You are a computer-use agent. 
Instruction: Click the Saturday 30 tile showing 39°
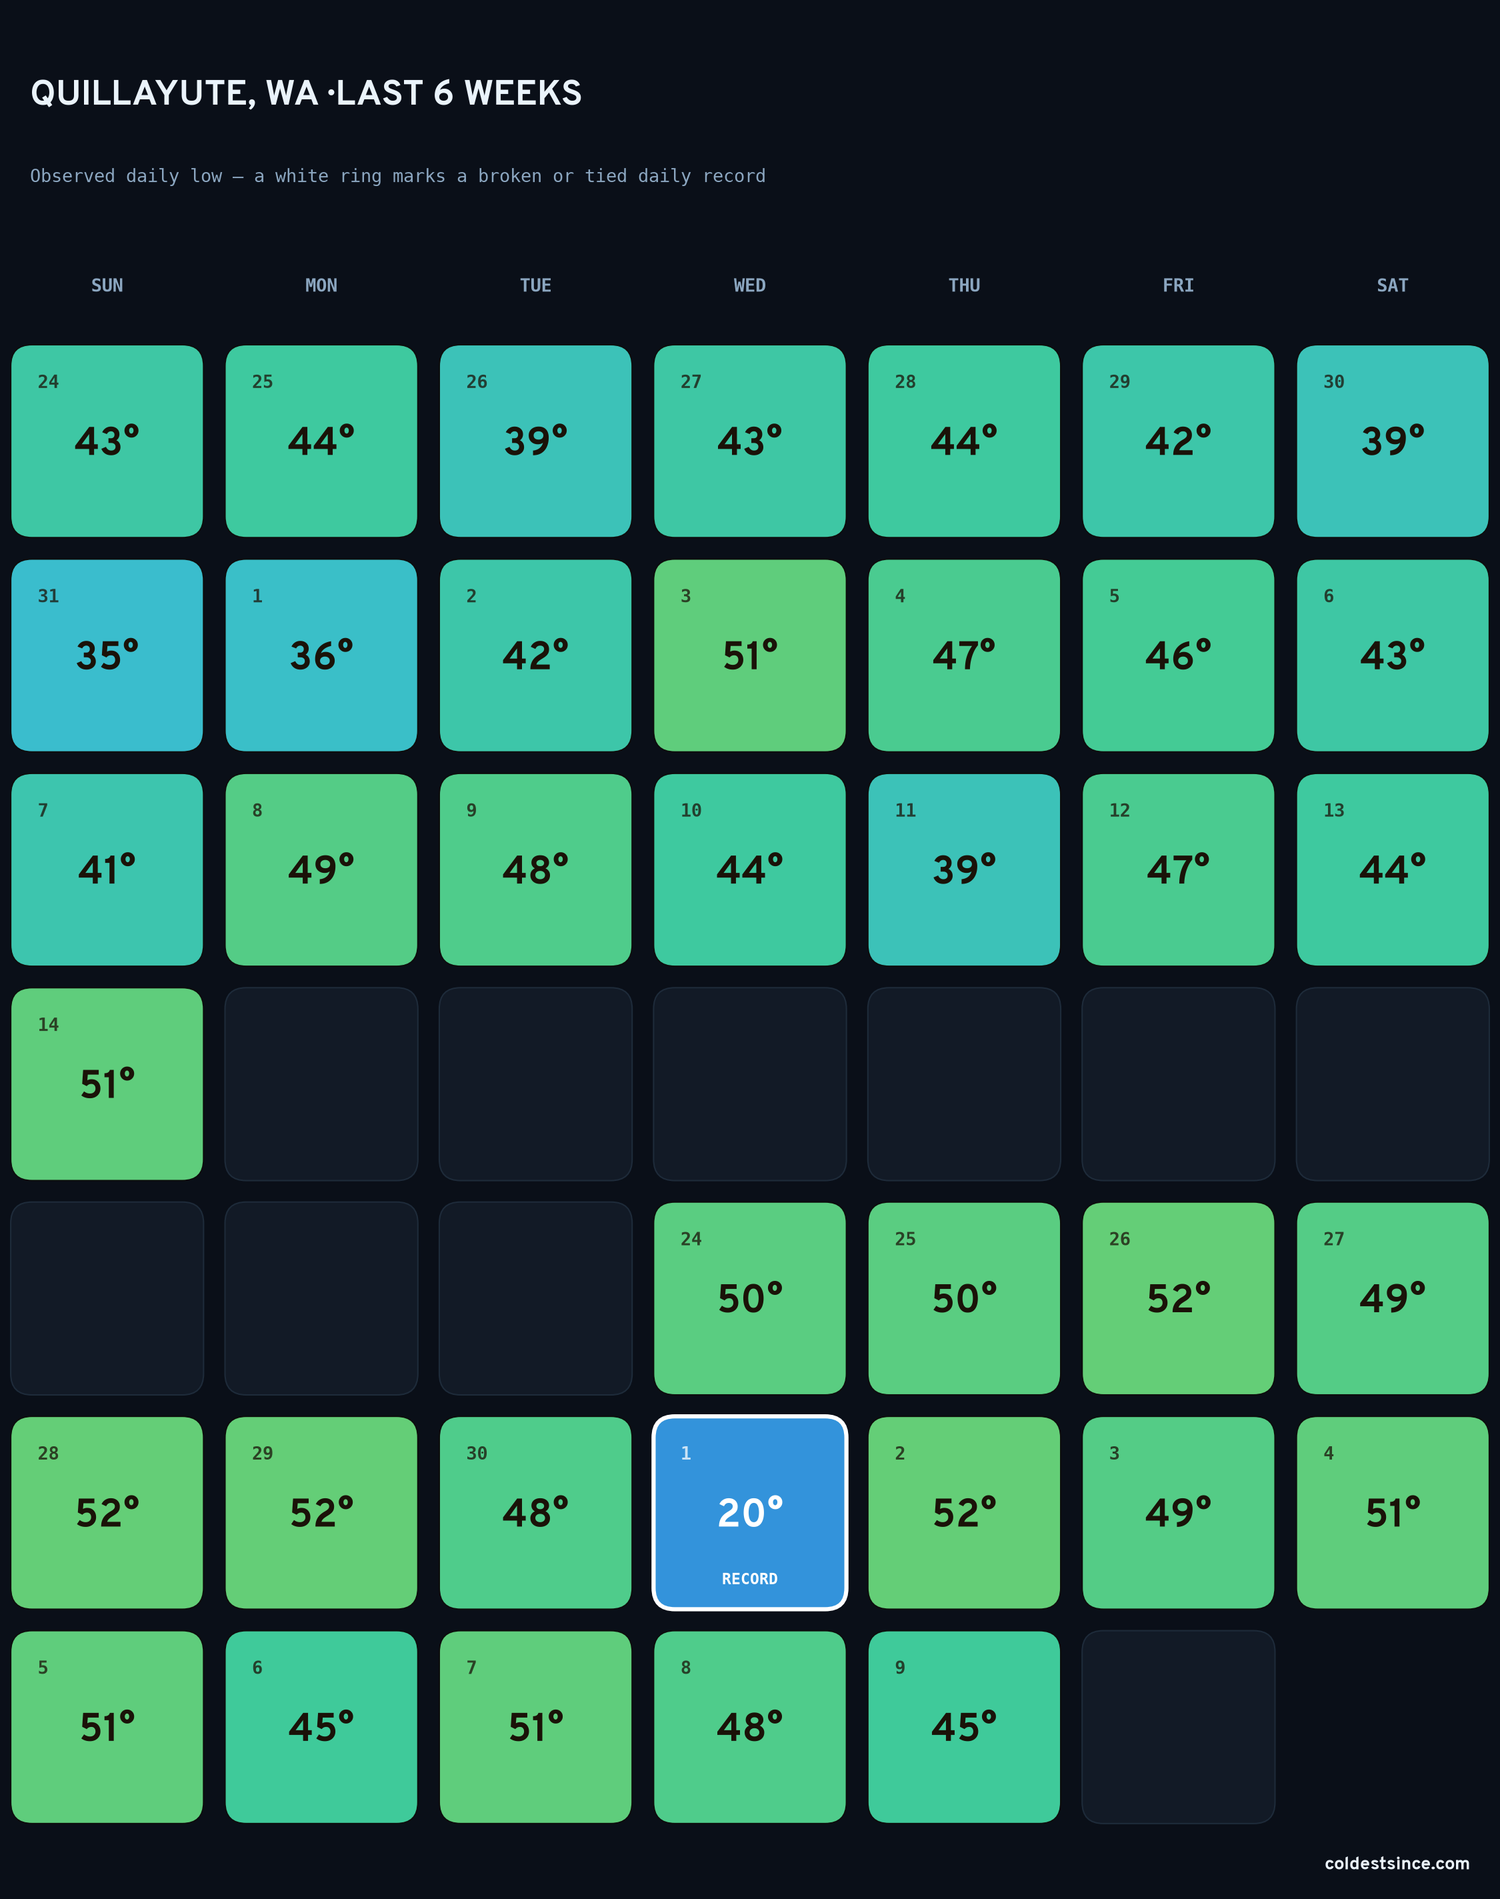tap(1392, 441)
